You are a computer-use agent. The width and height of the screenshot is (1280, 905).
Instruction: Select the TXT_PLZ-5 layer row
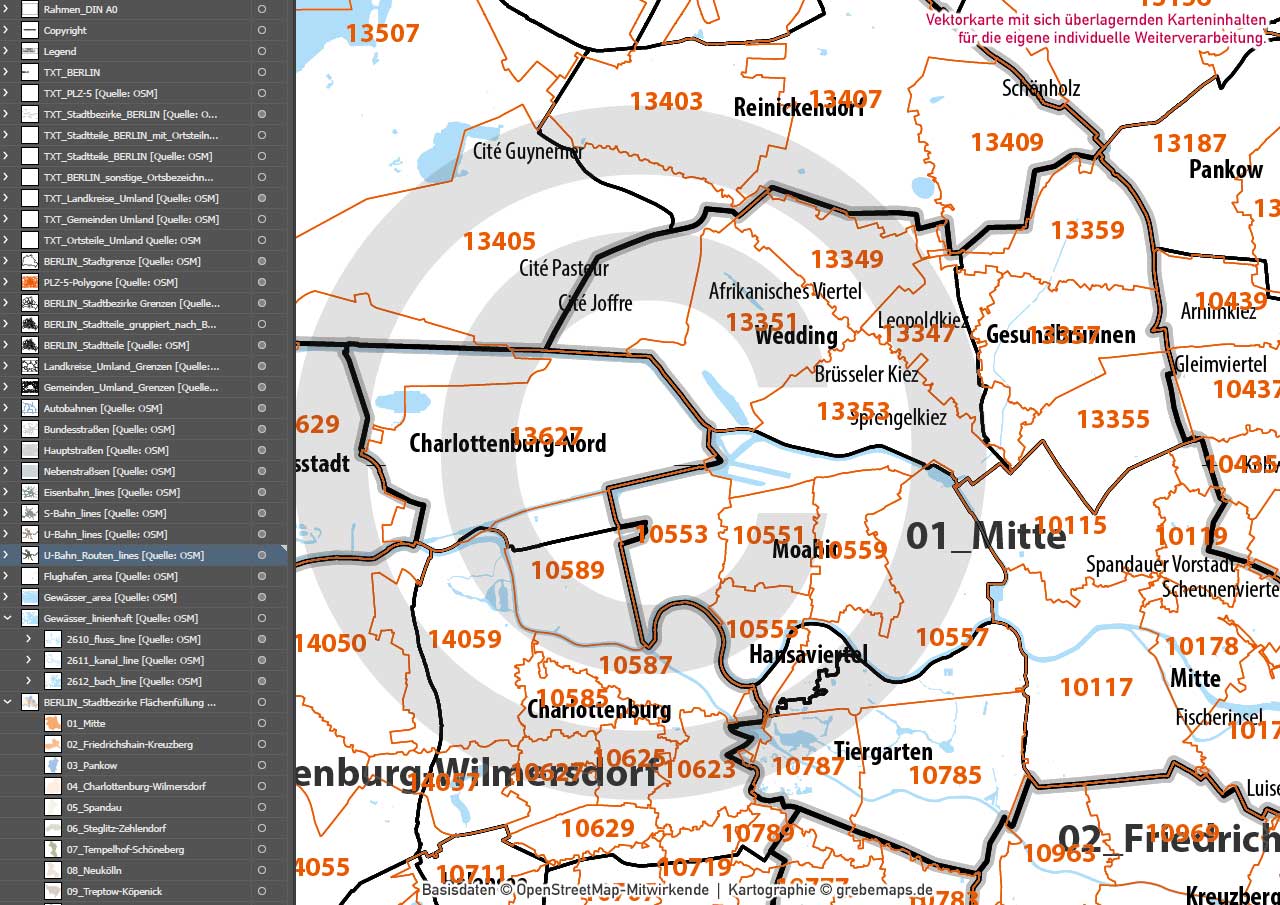(x=130, y=94)
